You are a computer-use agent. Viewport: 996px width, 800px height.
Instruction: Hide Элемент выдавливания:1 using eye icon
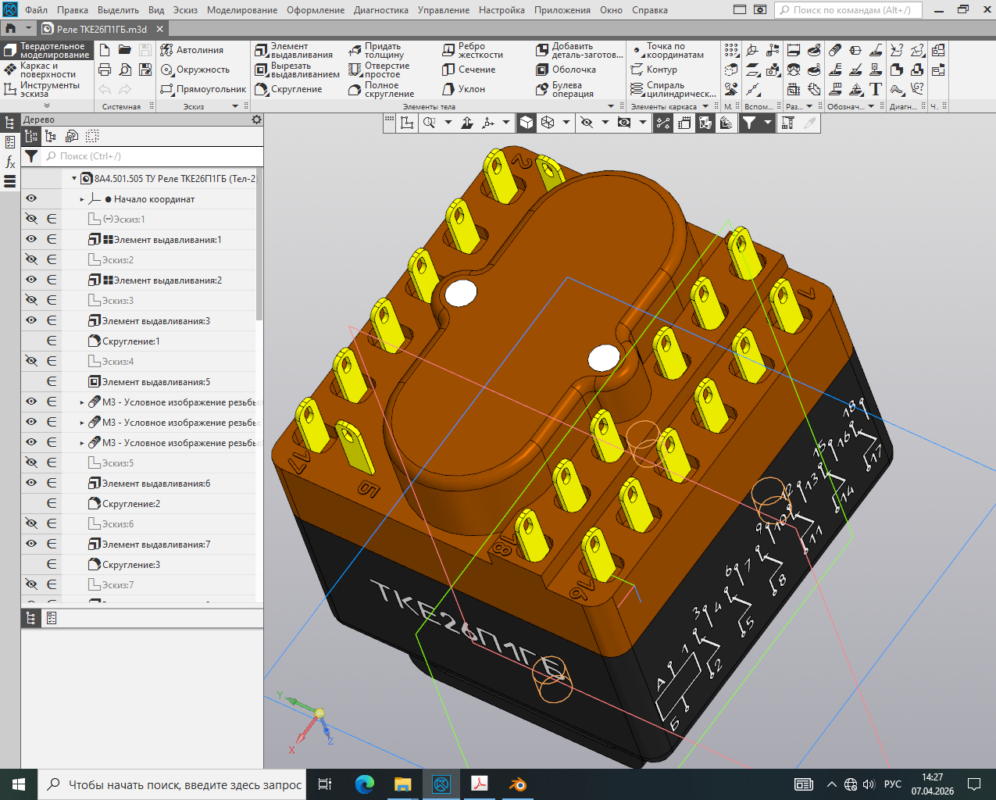click(x=31, y=240)
